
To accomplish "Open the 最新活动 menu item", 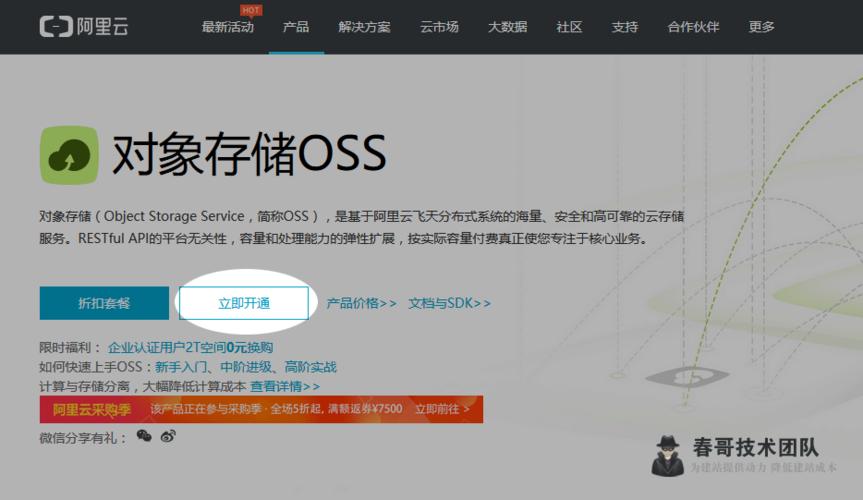I will [228, 27].
